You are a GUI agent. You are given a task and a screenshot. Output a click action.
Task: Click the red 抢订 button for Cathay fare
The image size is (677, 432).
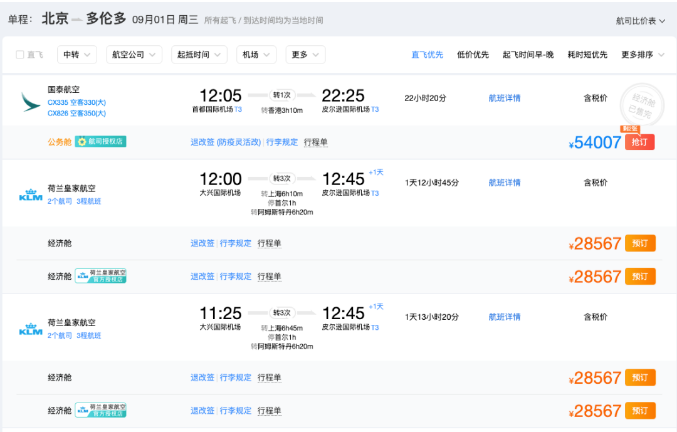[x=639, y=142]
